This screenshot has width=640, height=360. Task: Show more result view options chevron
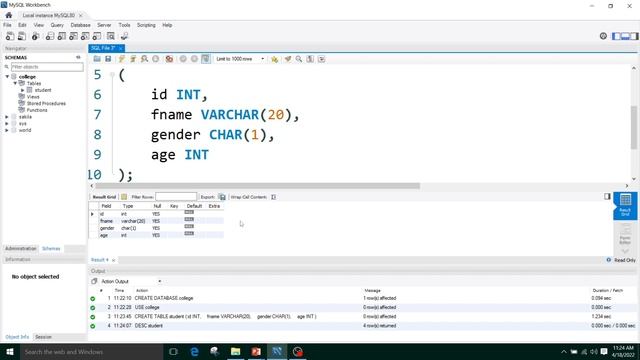625,251
